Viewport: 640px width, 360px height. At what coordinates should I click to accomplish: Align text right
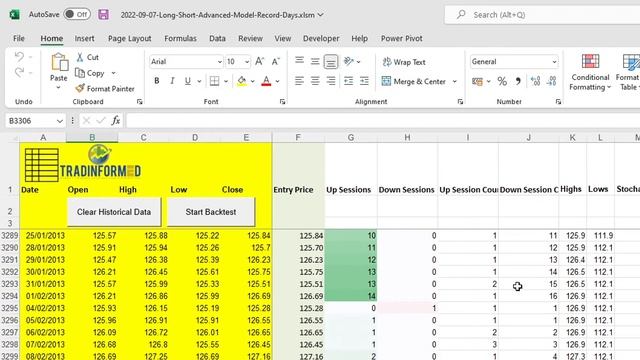pos(331,81)
